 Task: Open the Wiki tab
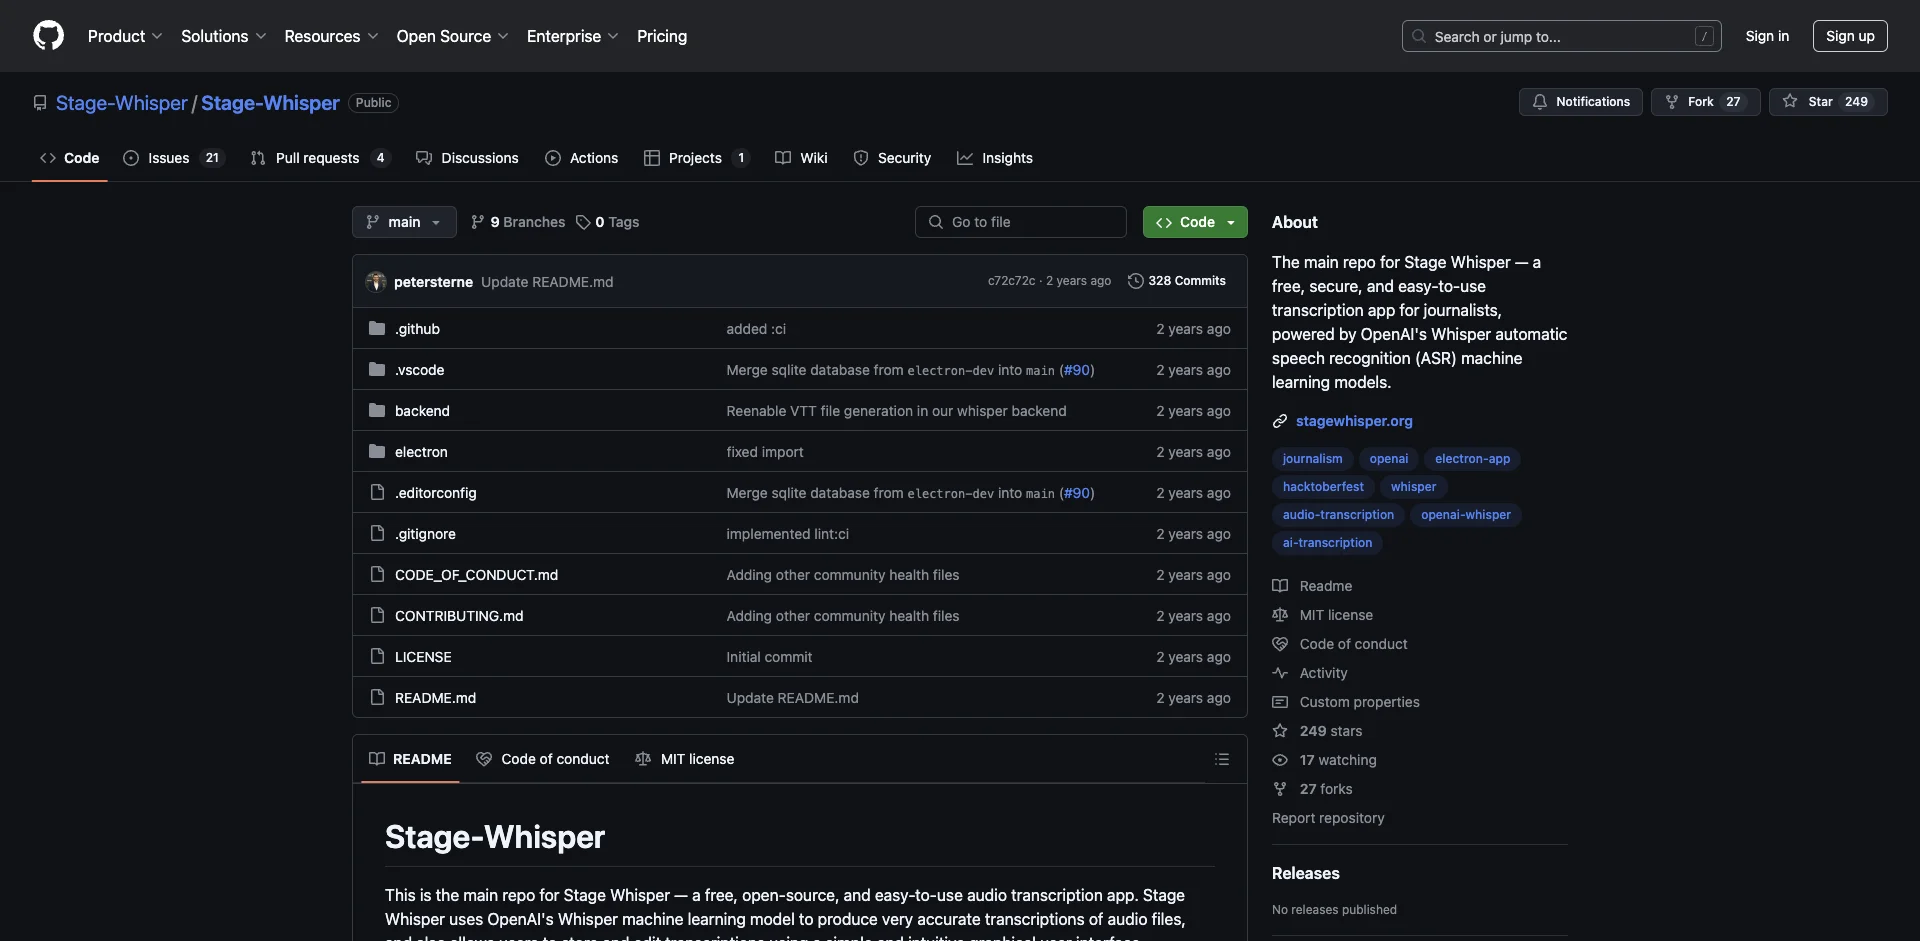pos(802,158)
